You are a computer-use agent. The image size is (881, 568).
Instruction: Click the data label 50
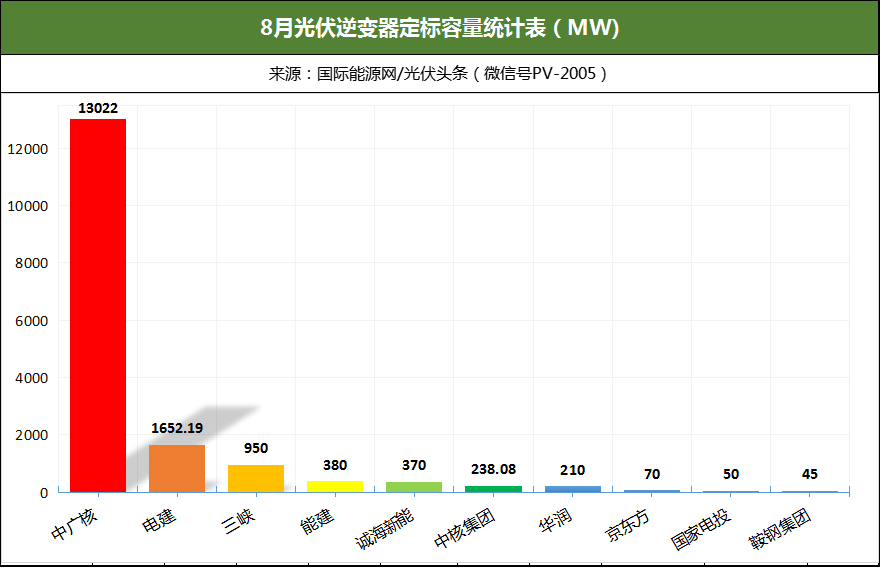pyautogui.click(x=730, y=474)
